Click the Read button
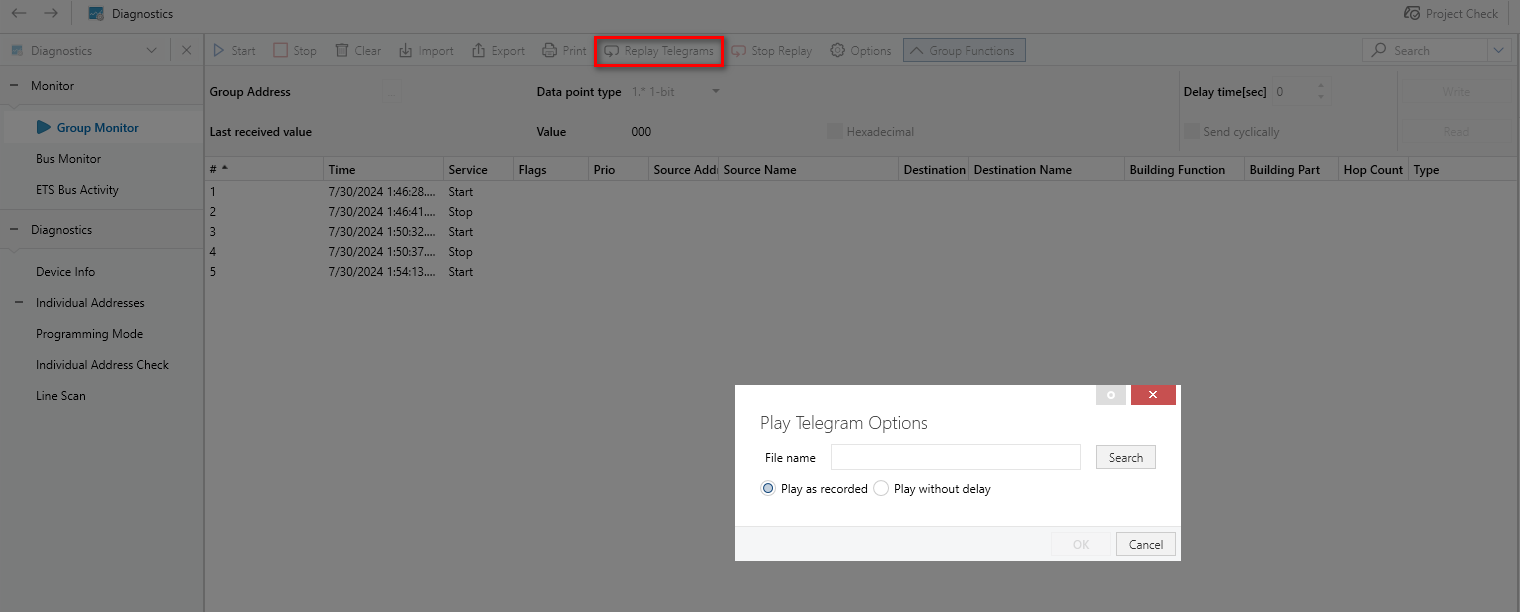Image resolution: width=1520 pixels, height=612 pixels. pos(1456,132)
